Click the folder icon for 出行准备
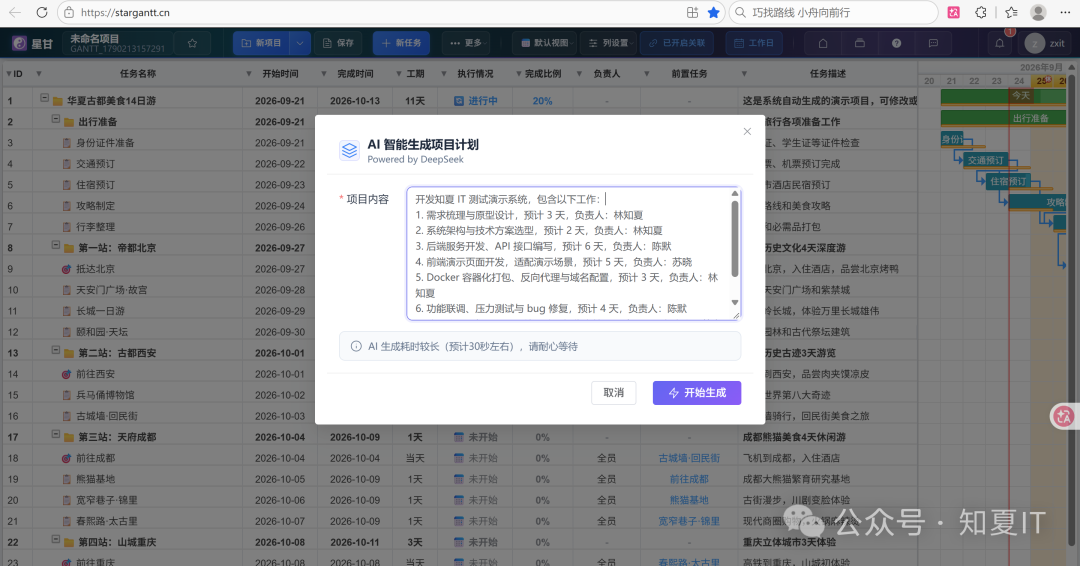This screenshot has height=566, width=1080. click(69, 122)
